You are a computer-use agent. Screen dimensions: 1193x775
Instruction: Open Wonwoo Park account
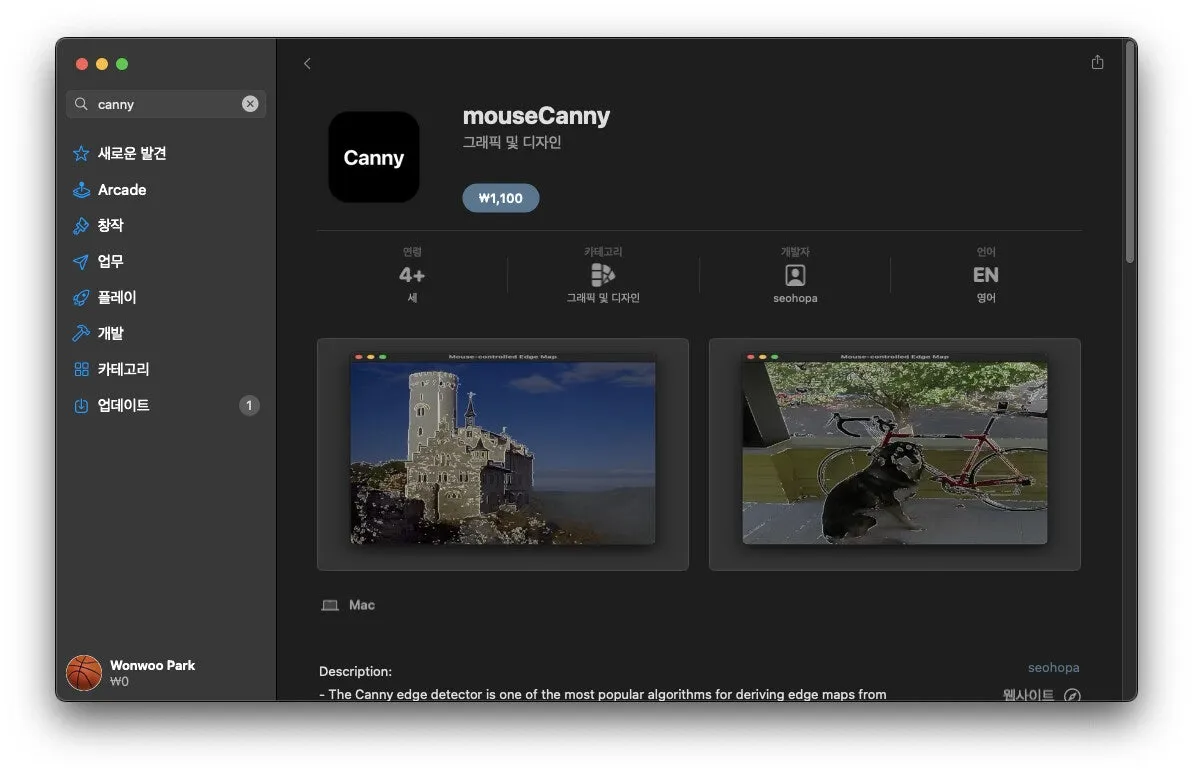pos(152,665)
